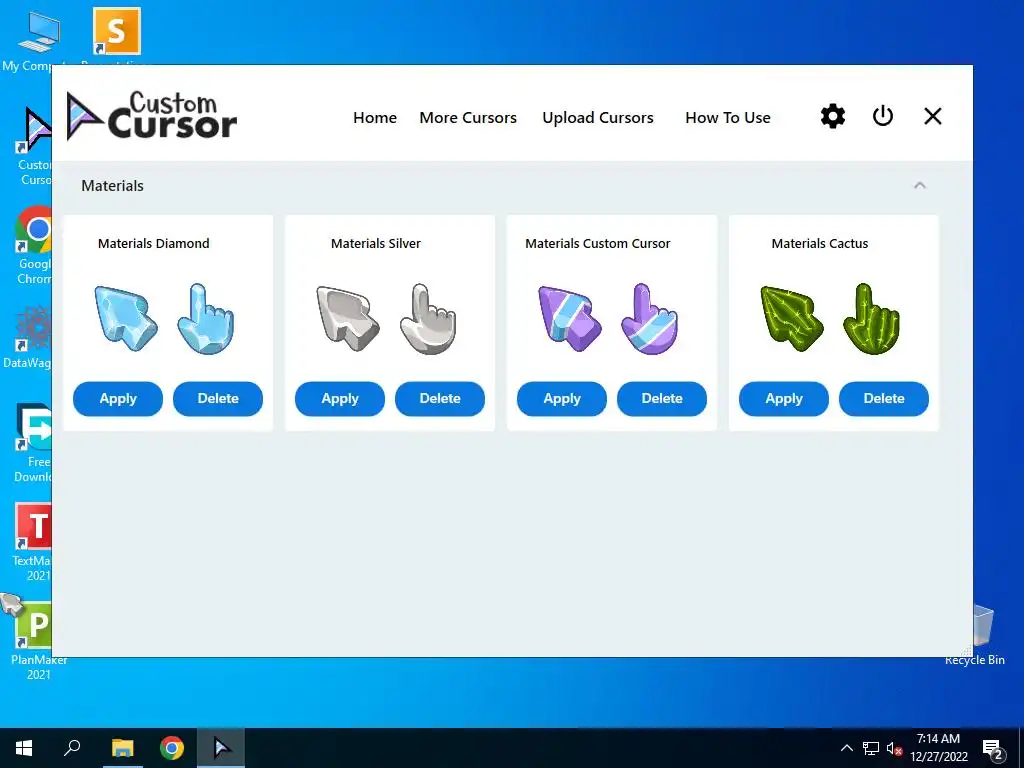Screen dimensions: 1024x768
Task: Click the Custom Cursor taskbar icon
Action: point(221,748)
